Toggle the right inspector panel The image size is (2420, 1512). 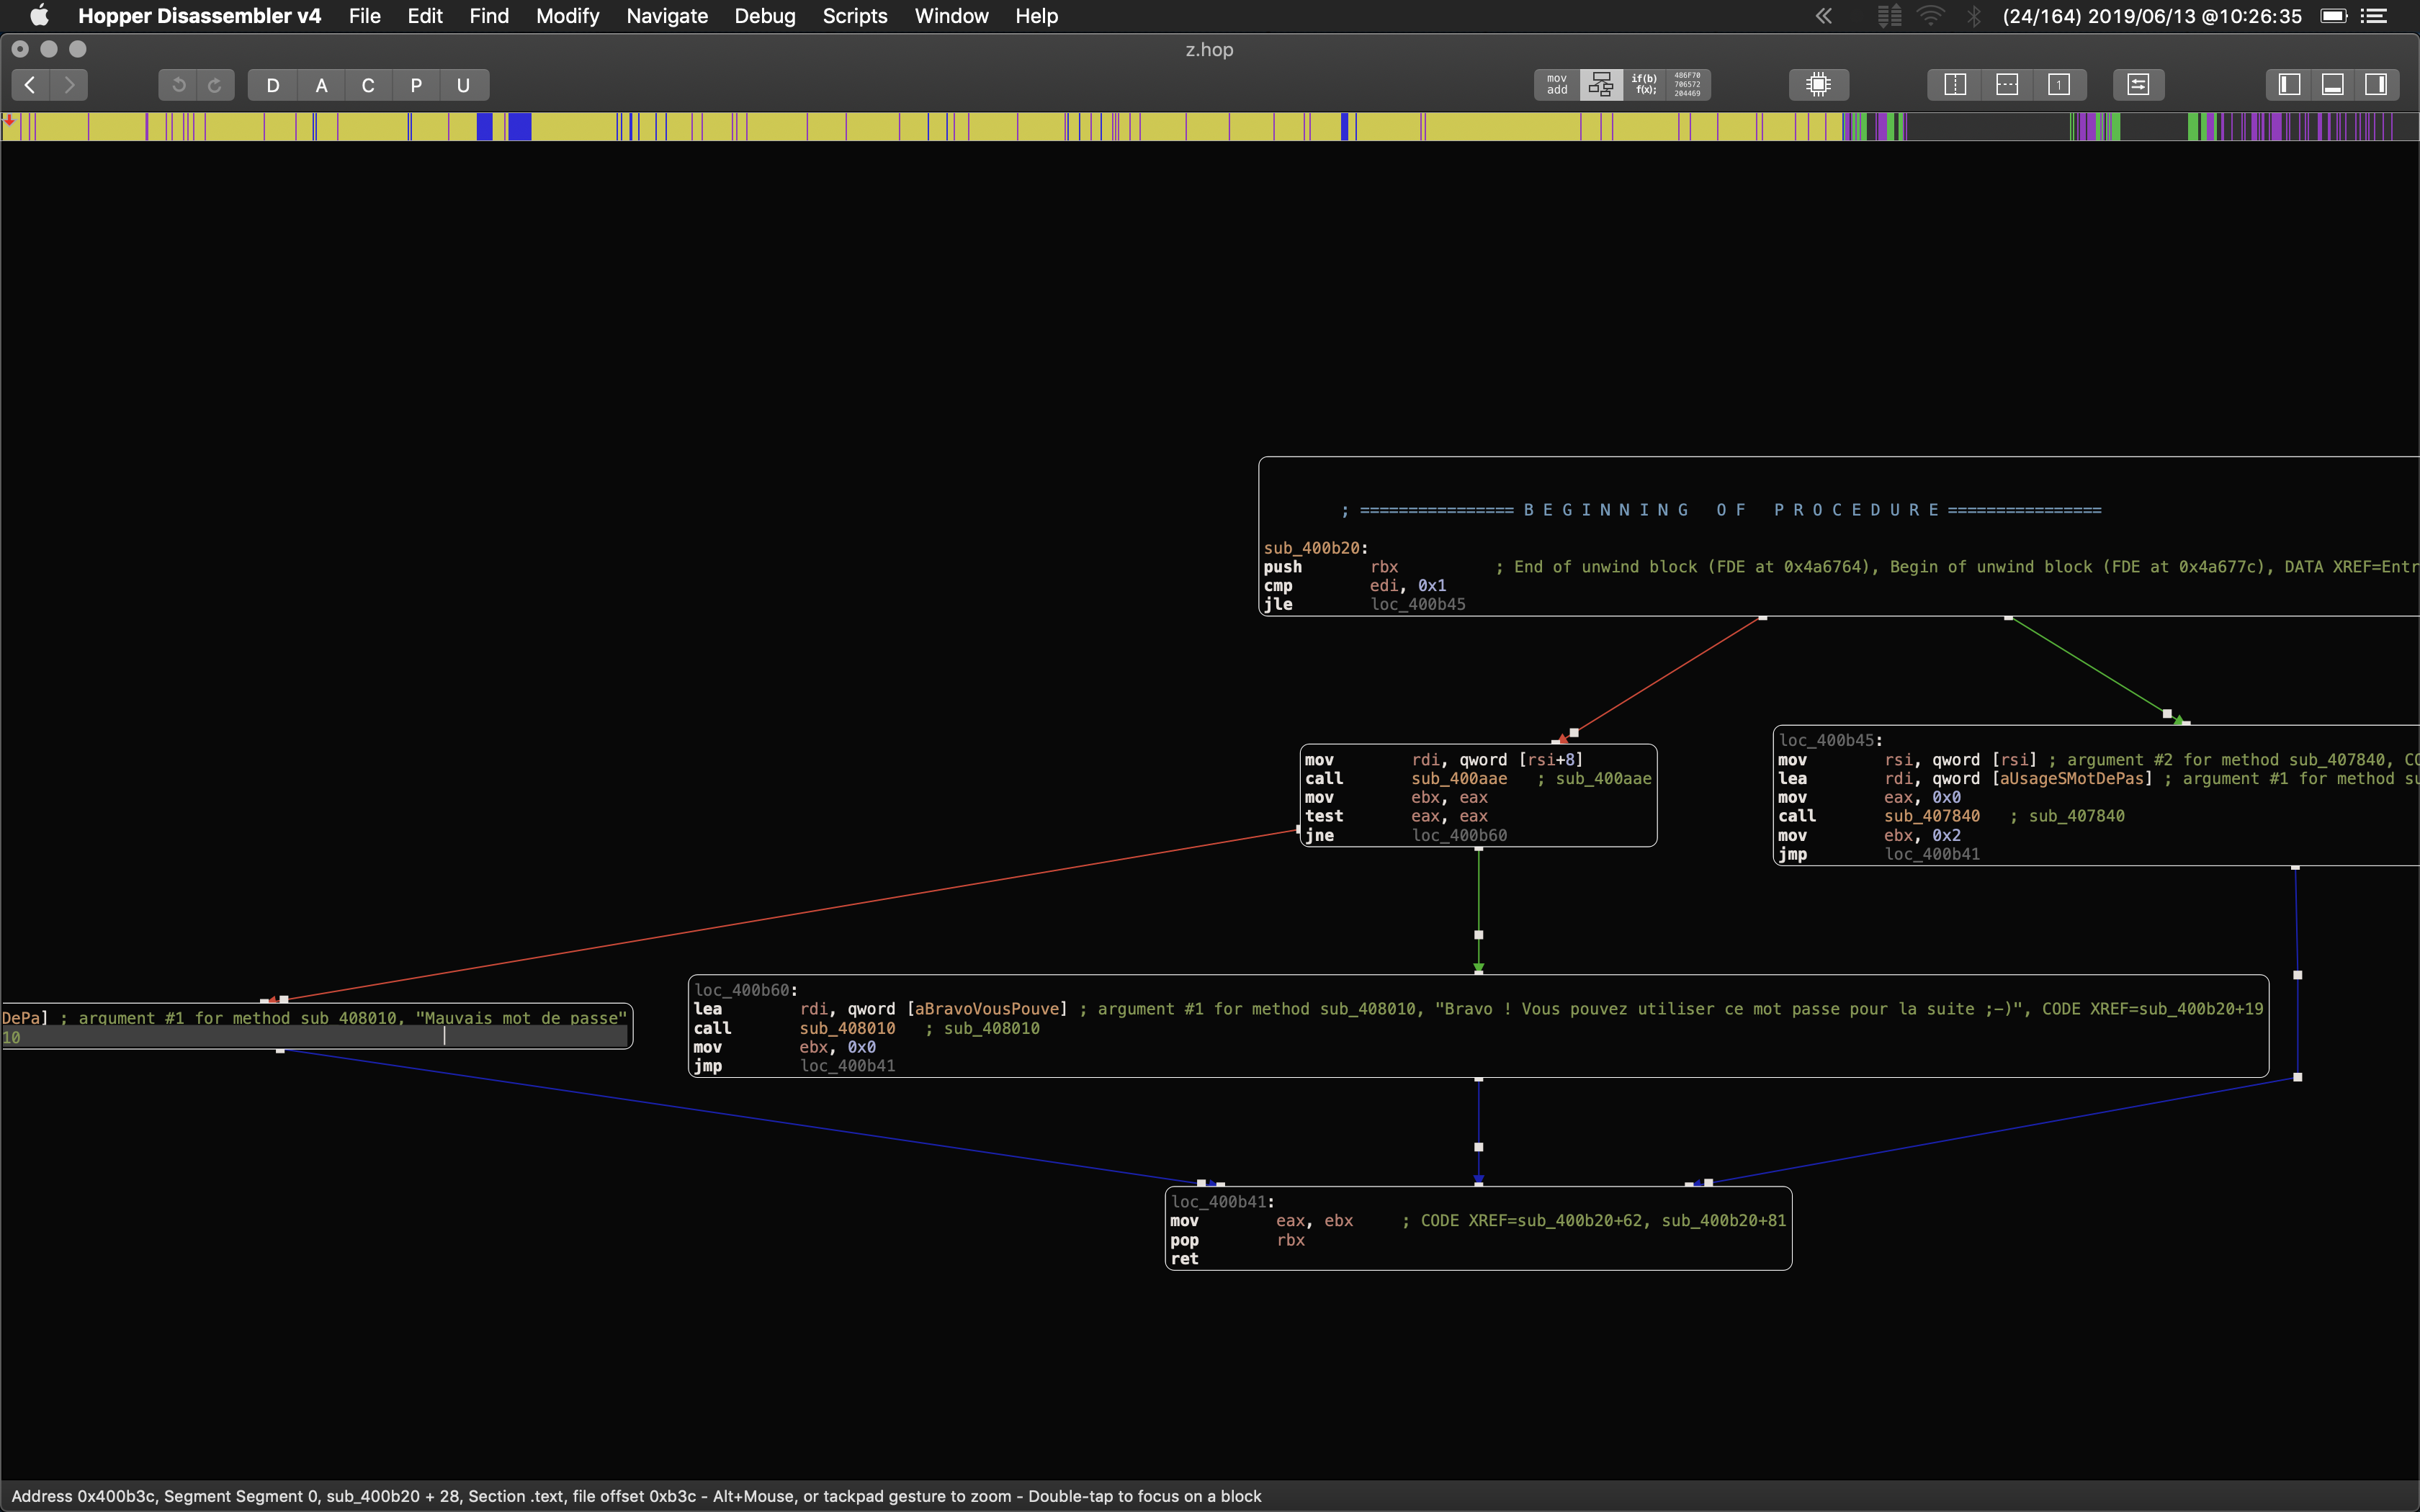click(x=2377, y=85)
